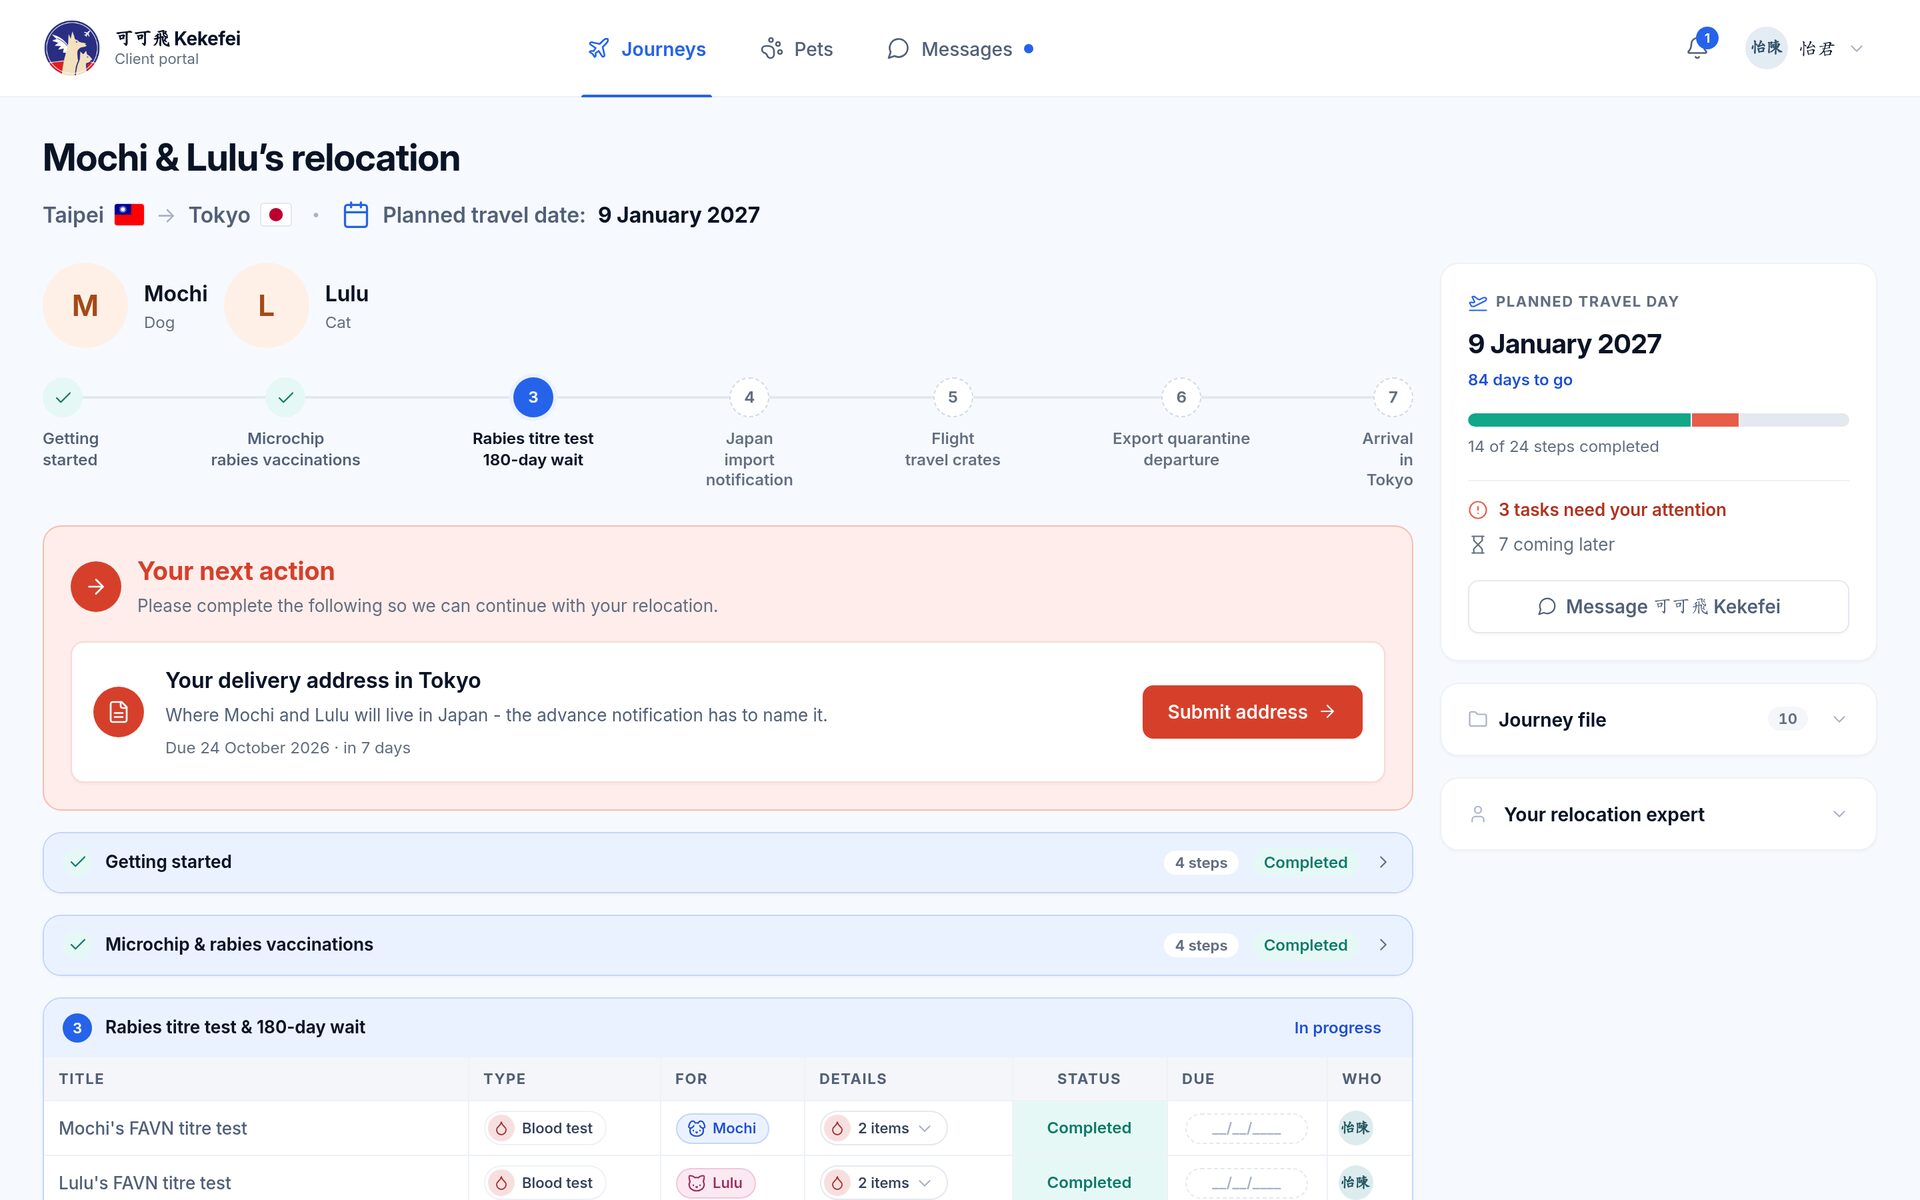Viewport: 1920px width, 1200px height.
Task: Click the red arrow icon beside Your next action
Action: tap(96, 586)
